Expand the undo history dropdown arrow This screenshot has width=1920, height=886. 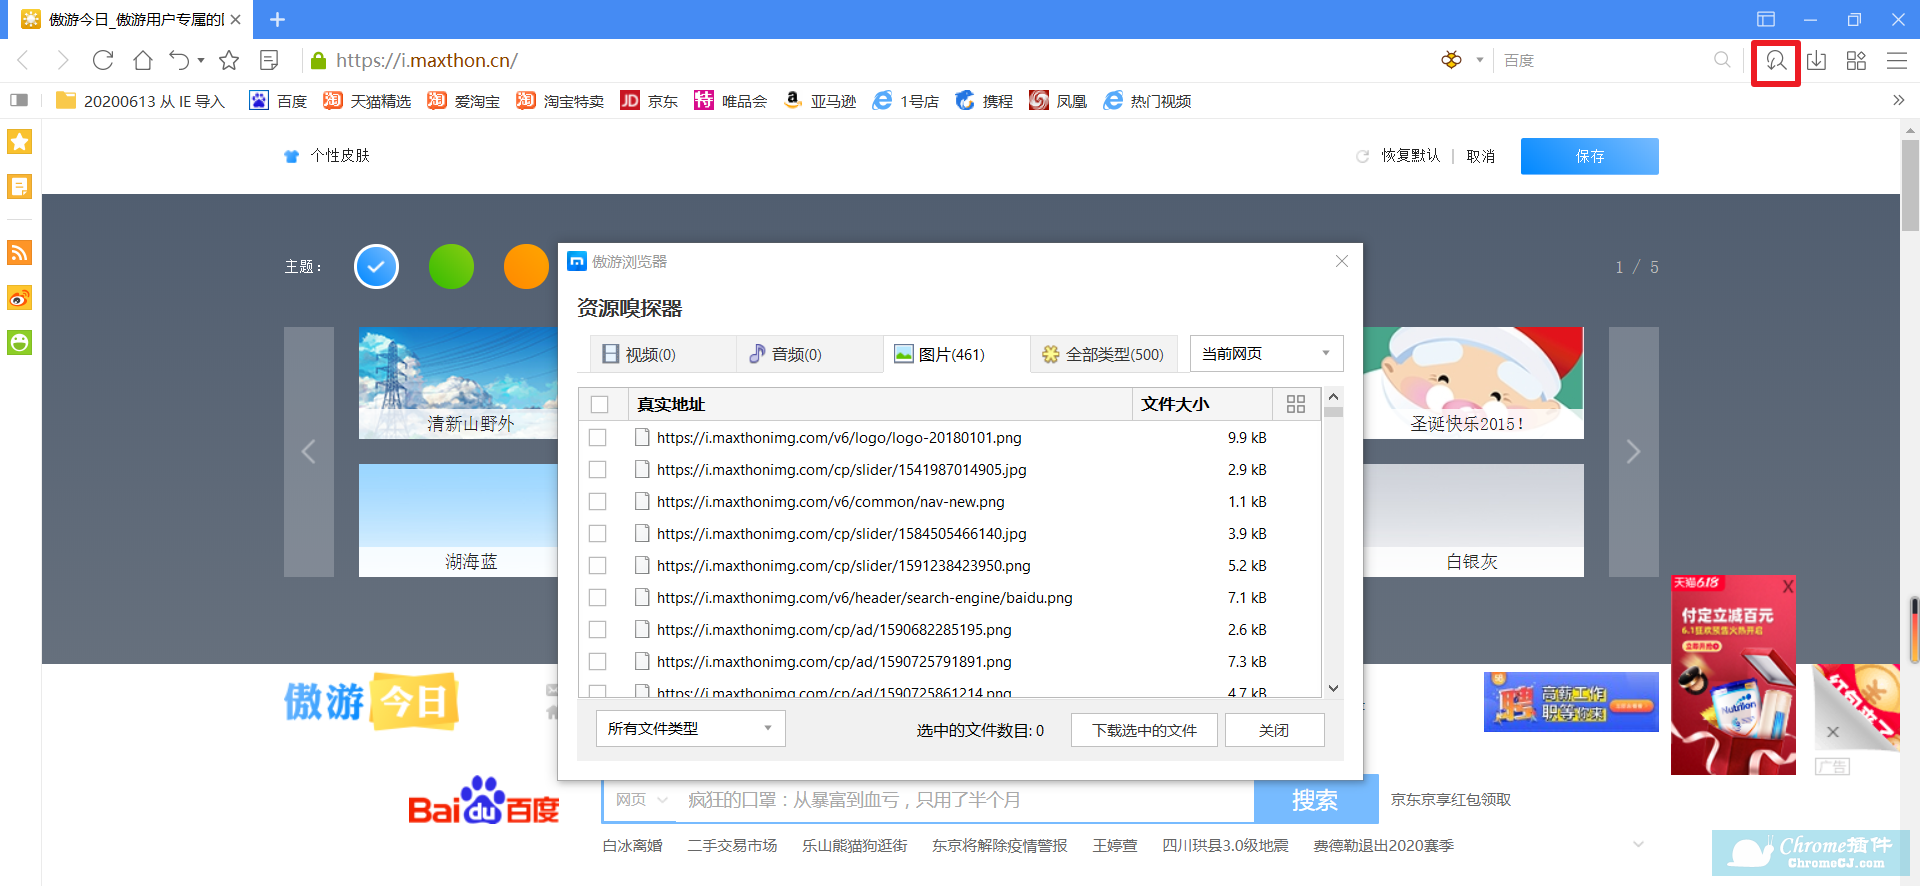201,61
